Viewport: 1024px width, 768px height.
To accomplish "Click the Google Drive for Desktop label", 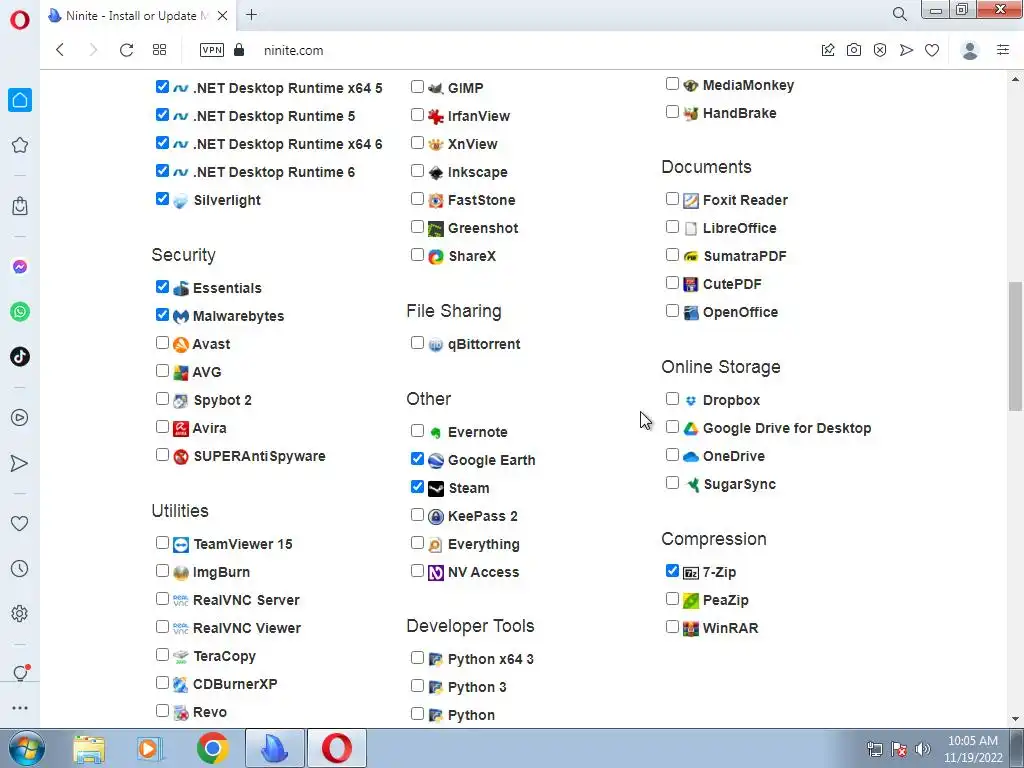I will [x=787, y=428].
